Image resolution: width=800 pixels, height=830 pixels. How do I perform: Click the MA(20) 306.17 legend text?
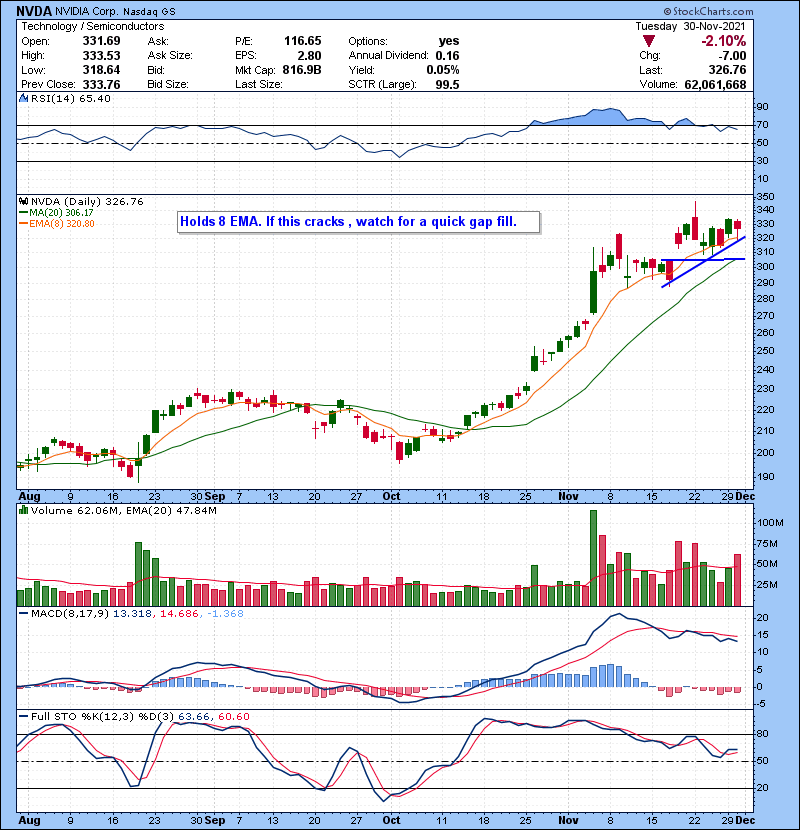(x=61, y=212)
